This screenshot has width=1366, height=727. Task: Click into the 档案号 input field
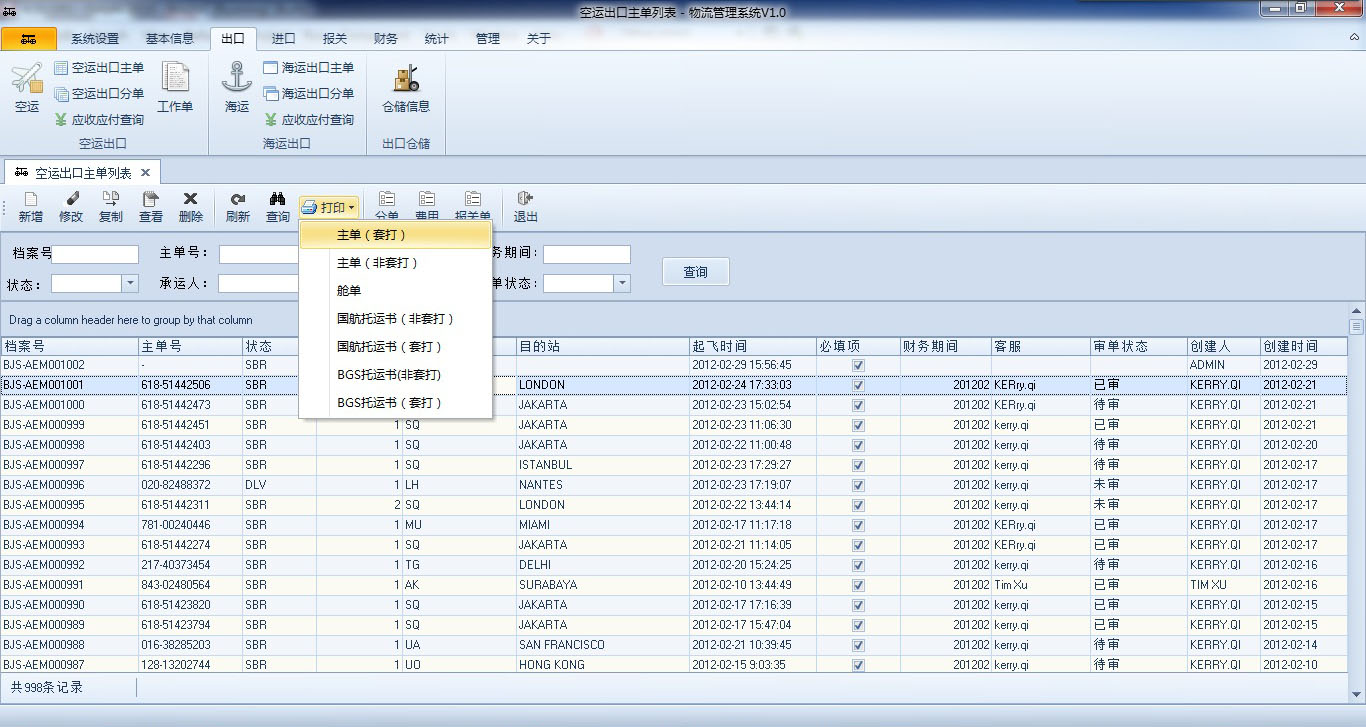pyautogui.click(x=96, y=254)
